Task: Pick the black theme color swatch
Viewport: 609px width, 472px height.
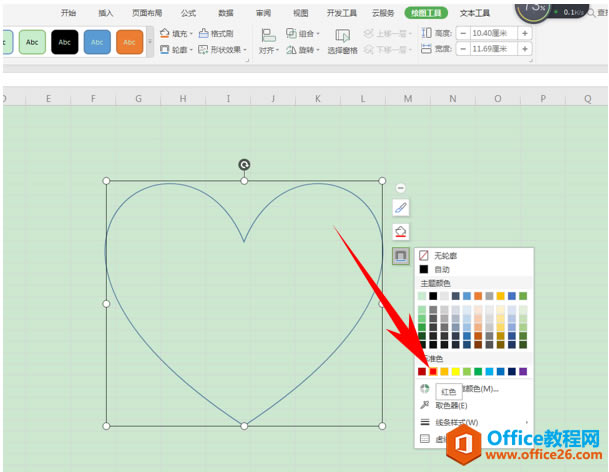Action: point(433,296)
